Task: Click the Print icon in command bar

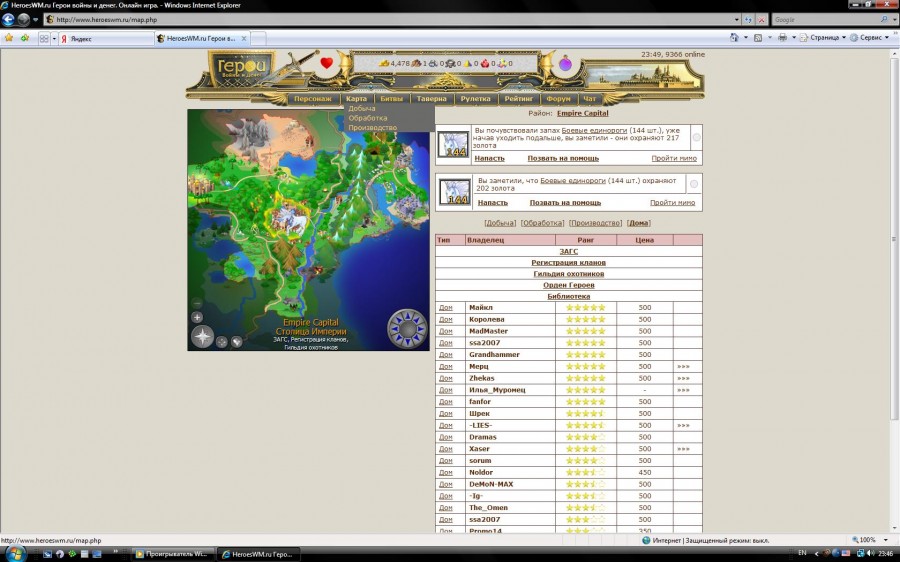Action: click(x=782, y=37)
